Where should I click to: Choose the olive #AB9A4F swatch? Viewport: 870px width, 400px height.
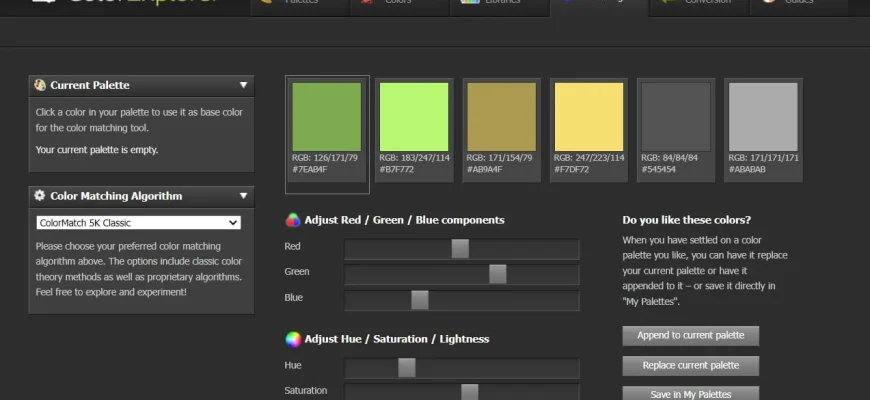coord(501,117)
